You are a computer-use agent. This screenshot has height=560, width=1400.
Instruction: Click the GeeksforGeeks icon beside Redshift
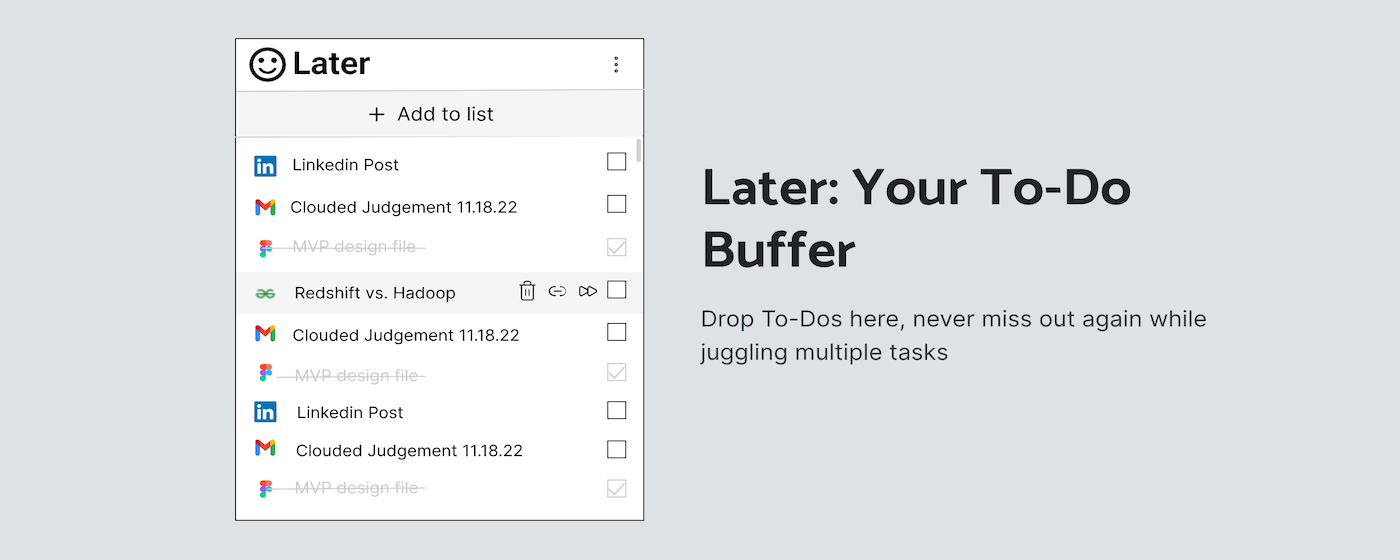coord(265,293)
